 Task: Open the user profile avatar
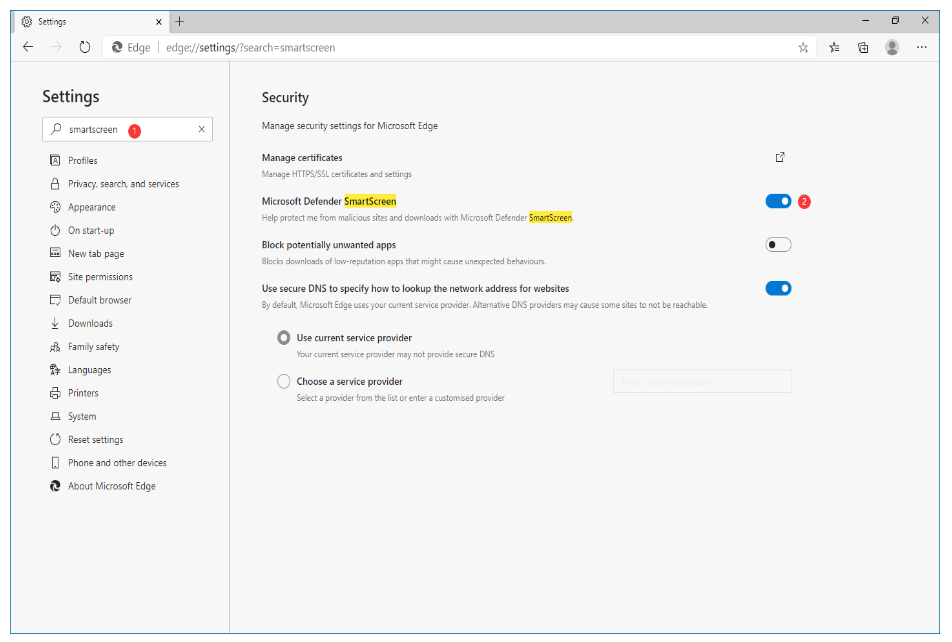coord(892,47)
